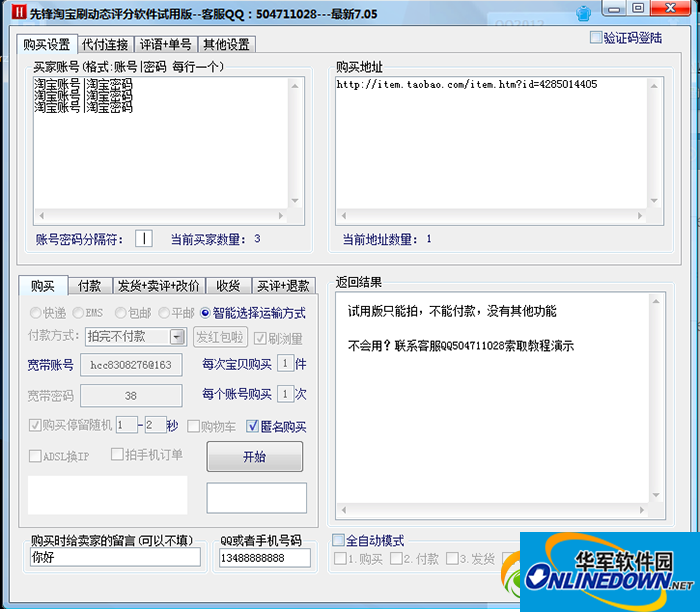
Task: Open the 其他设置 tab
Action: click(226, 45)
